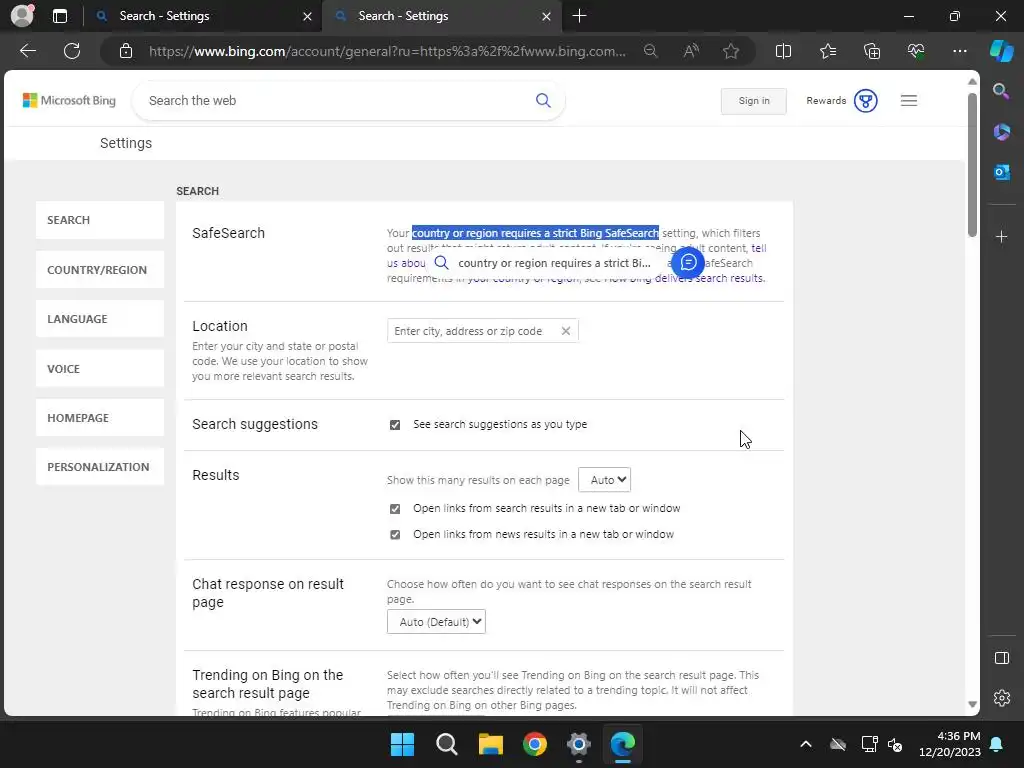The width and height of the screenshot is (1024, 768).
Task: Close the first Search - Settings tab
Action: [x=307, y=16]
